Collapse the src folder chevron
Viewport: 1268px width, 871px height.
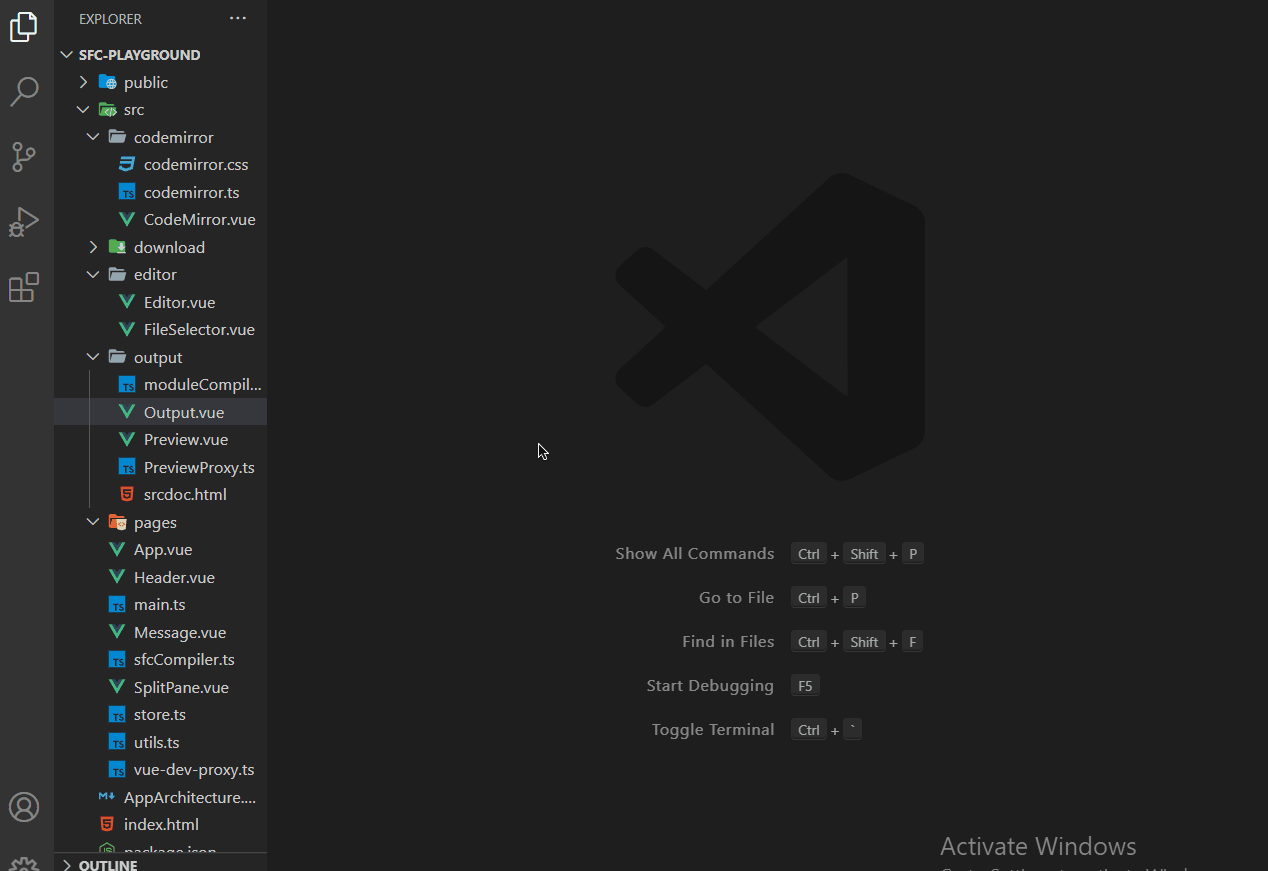(83, 109)
